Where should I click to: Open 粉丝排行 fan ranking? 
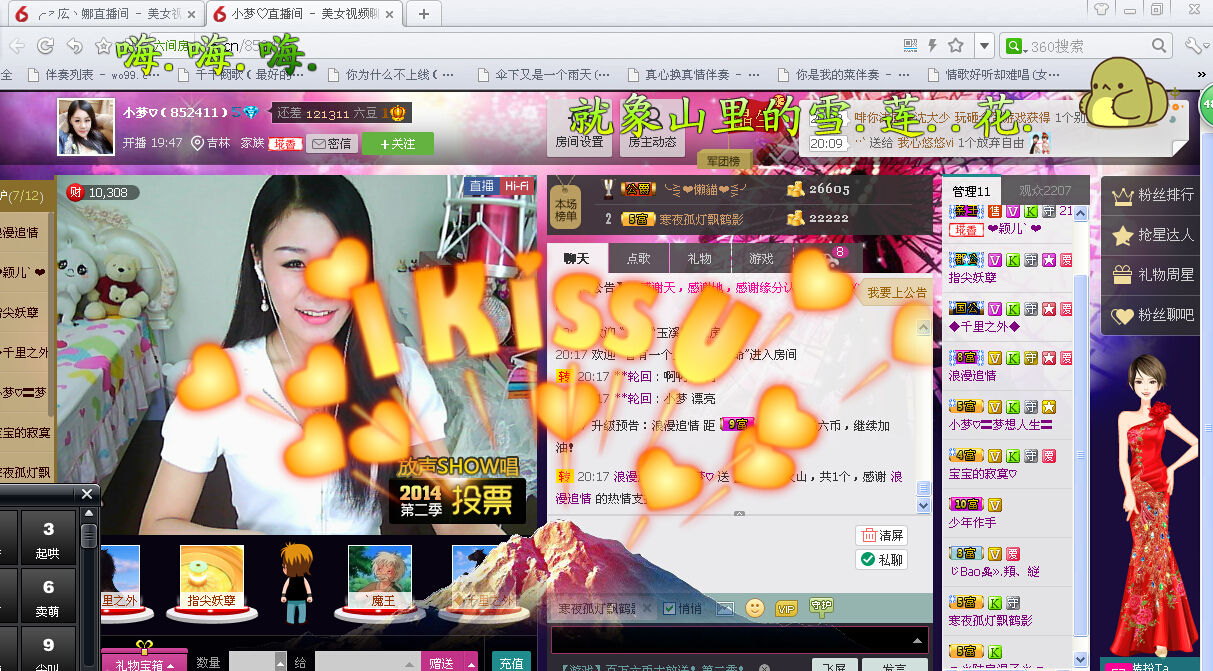click(x=1153, y=195)
